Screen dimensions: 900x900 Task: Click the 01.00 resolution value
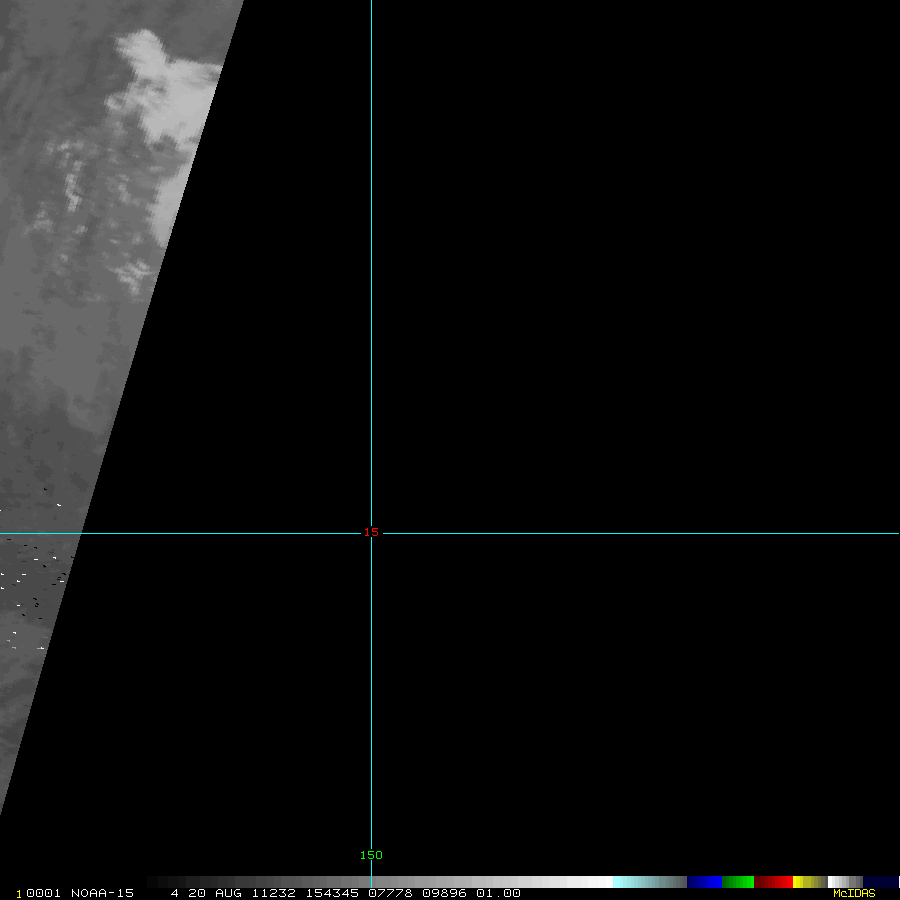[x=498, y=893]
